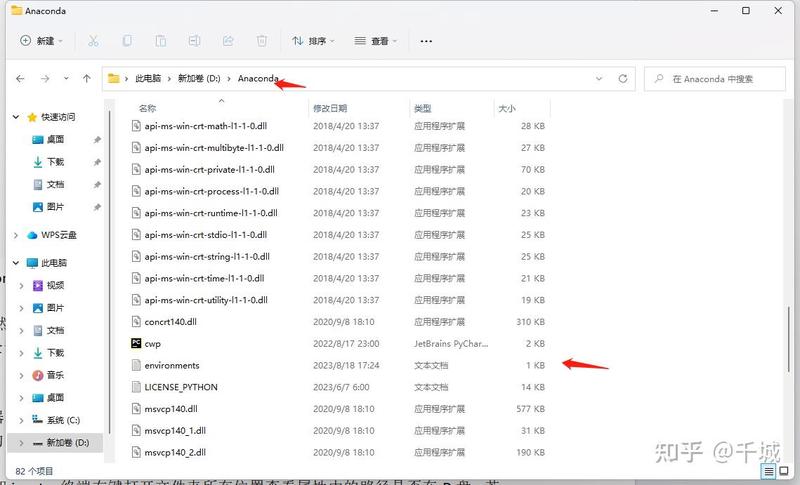
Task: Click the Cut scissors icon
Action: [x=93, y=41]
